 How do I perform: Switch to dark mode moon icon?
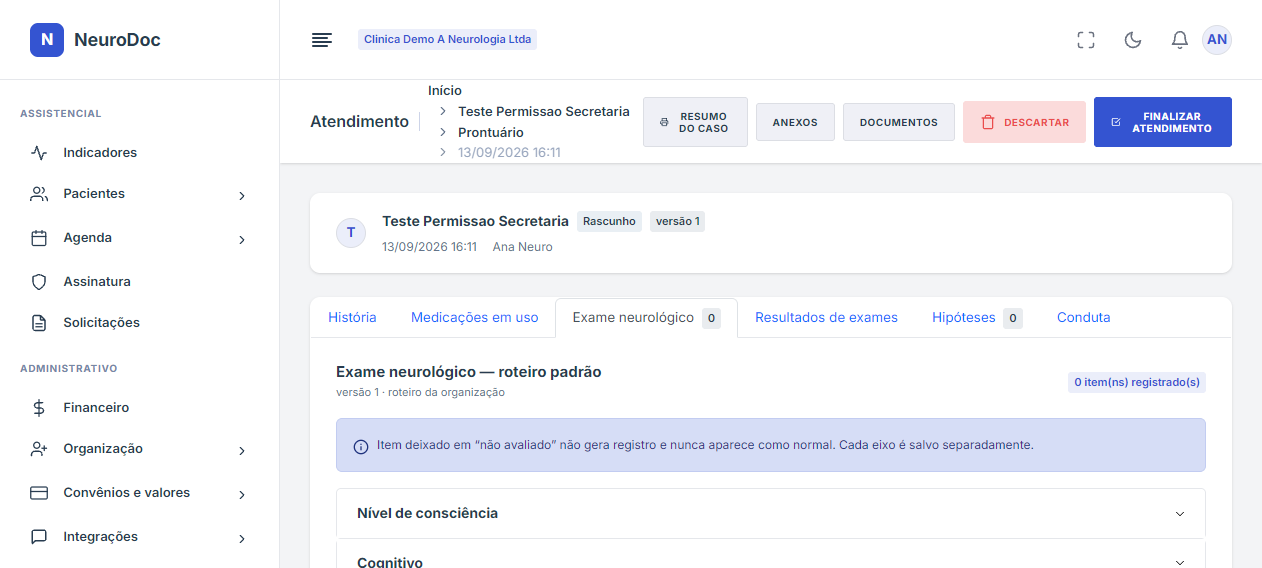1133,40
